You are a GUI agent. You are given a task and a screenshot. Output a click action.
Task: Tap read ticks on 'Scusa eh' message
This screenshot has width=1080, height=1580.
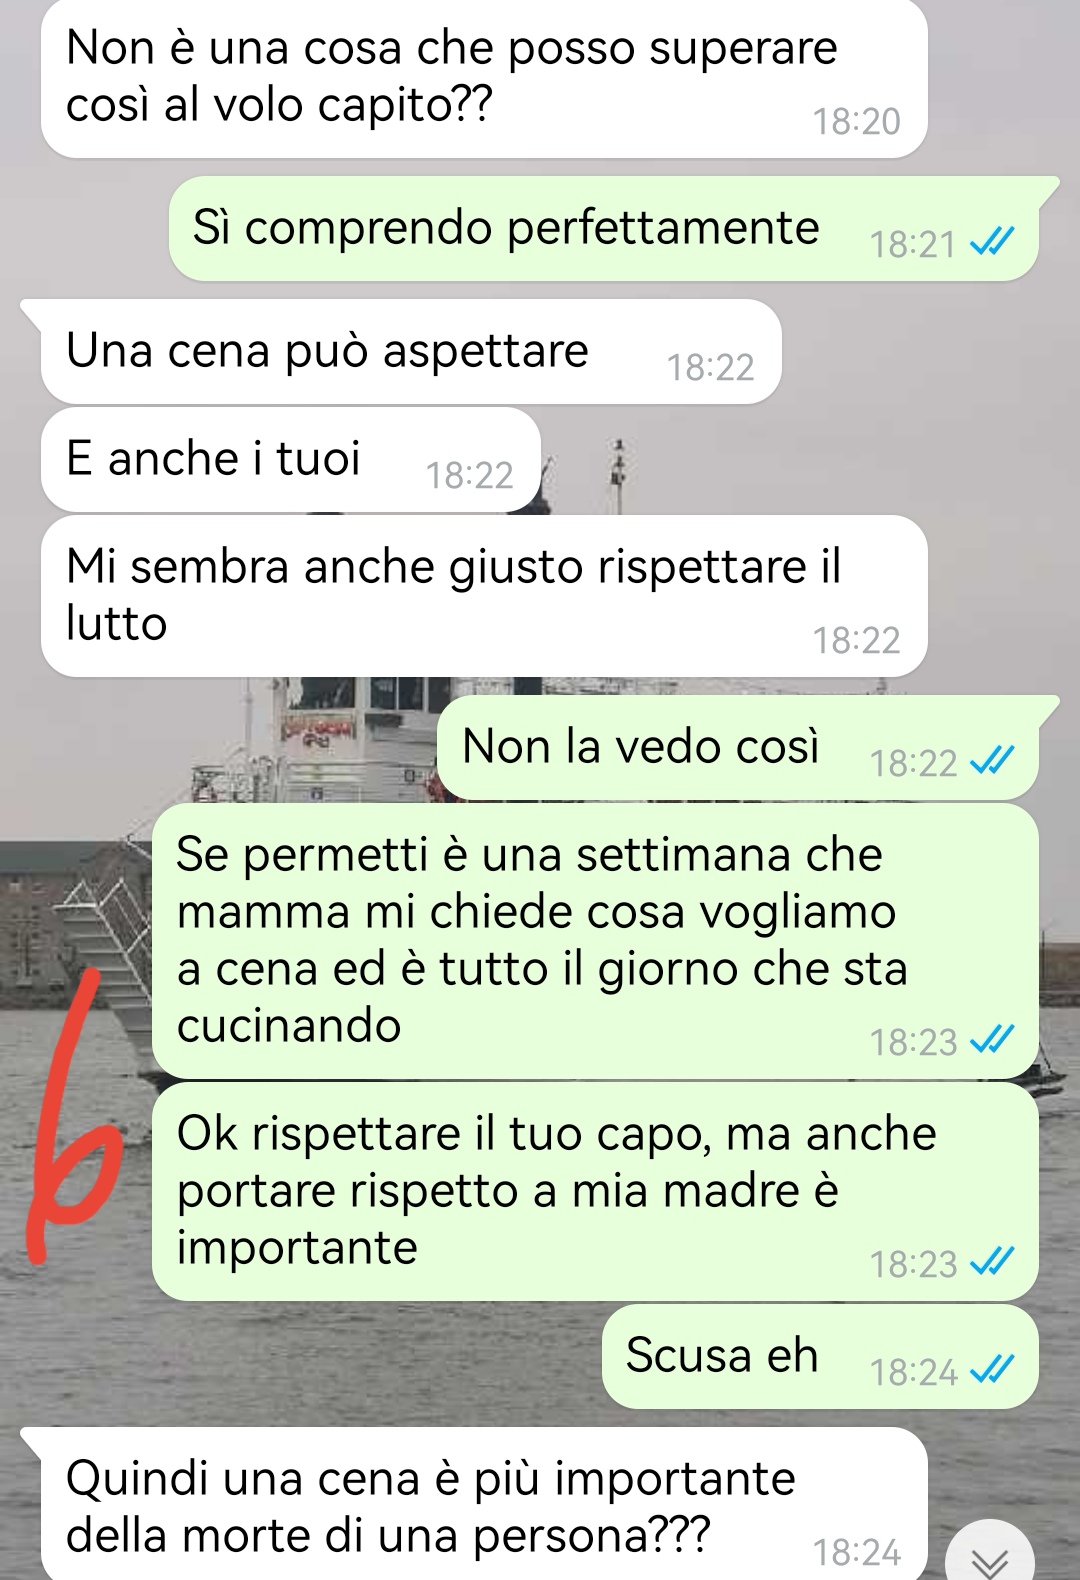click(x=994, y=1371)
